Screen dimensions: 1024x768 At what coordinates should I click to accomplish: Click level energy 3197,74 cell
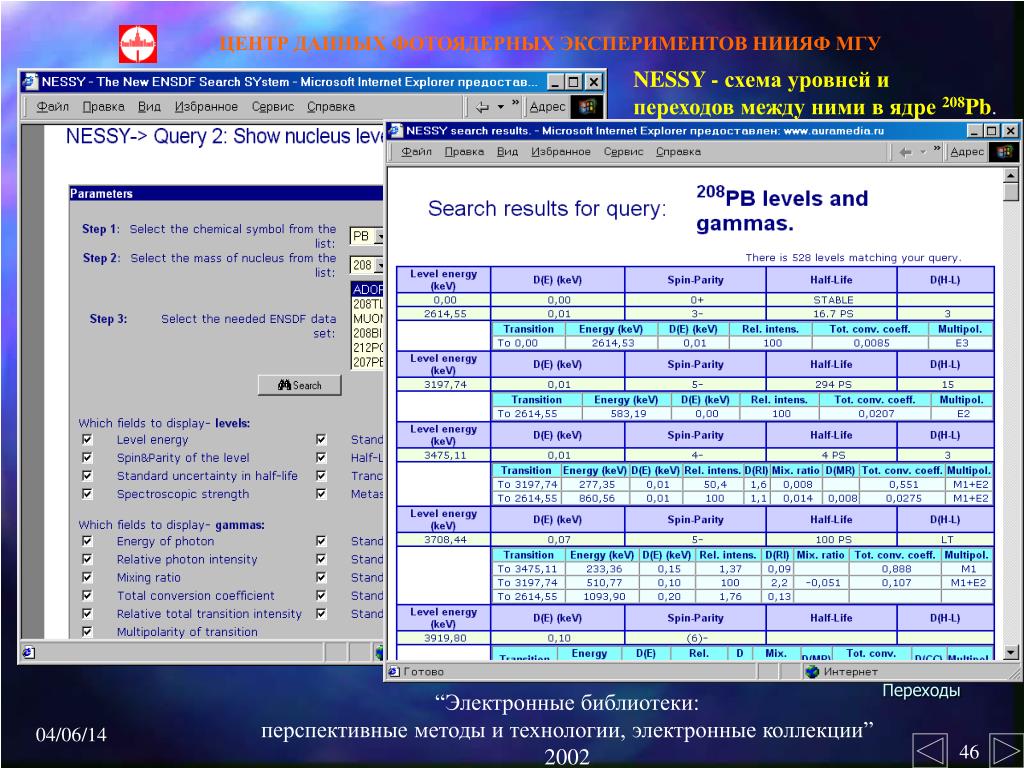(x=444, y=385)
